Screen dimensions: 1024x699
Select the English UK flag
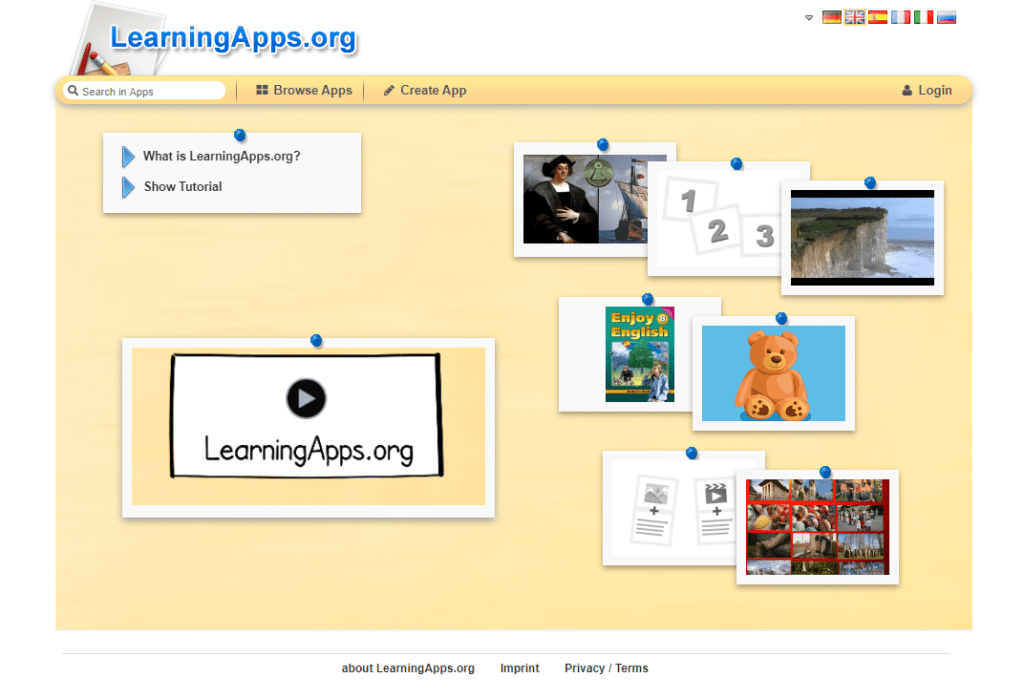[x=854, y=17]
